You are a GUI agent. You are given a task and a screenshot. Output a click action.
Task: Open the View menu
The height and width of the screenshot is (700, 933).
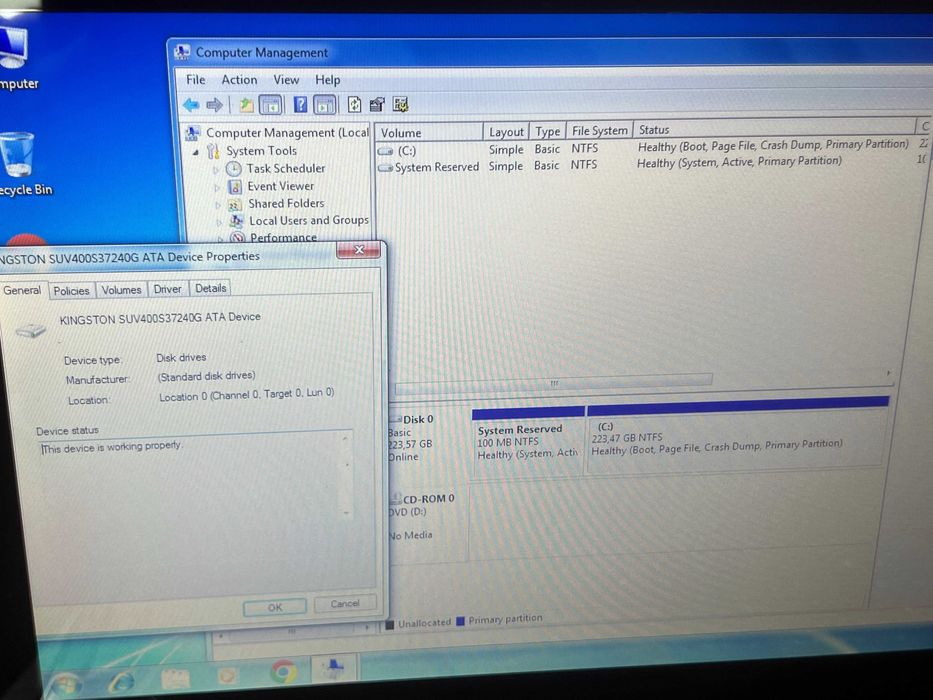[286, 80]
